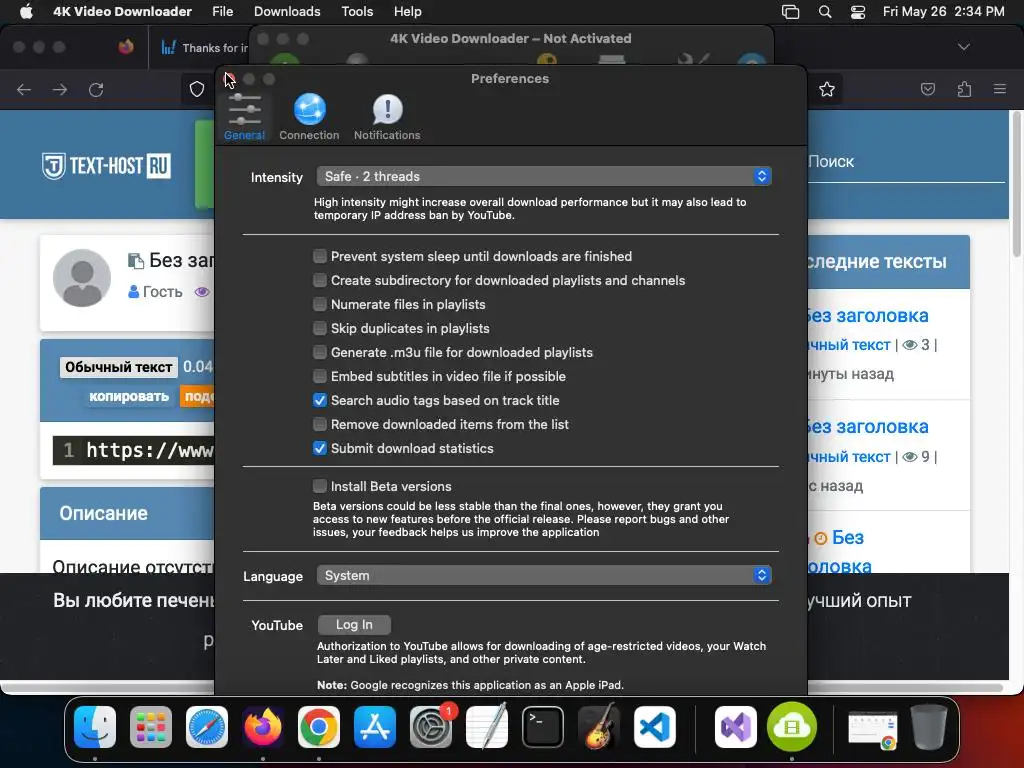Image resolution: width=1024 pixels, height=768 pixels.
Task: Open the Apple menu
Action: [x=26, y=11]
